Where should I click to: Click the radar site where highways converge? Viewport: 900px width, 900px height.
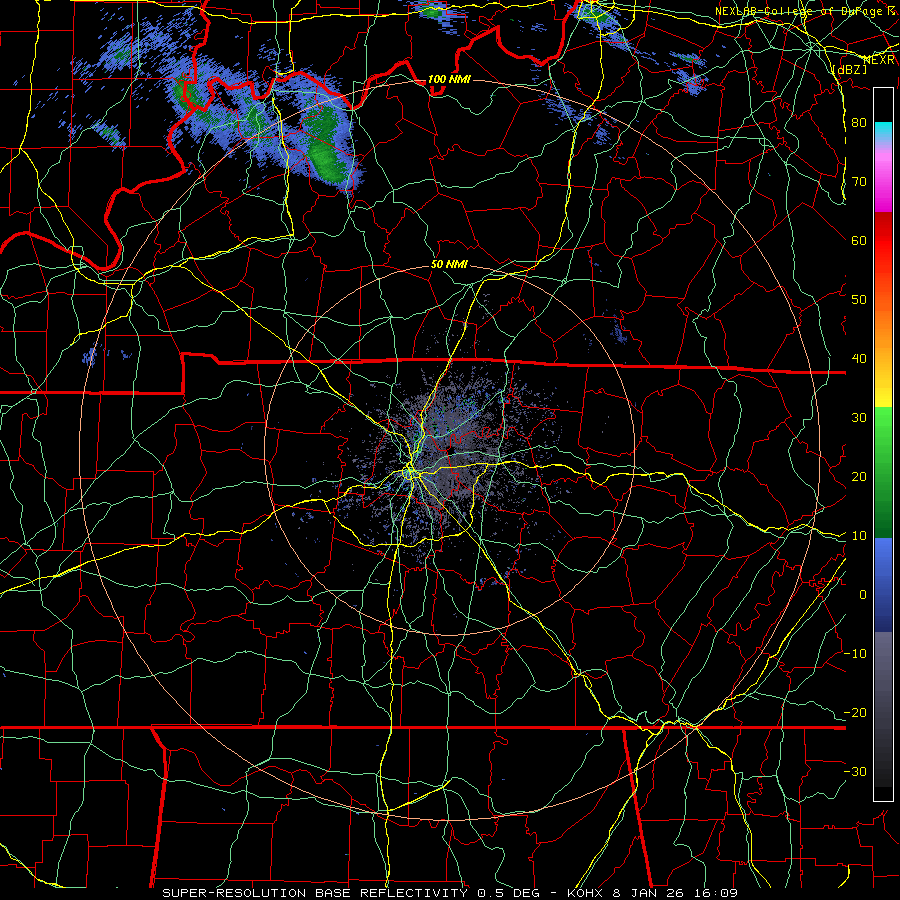409,472
